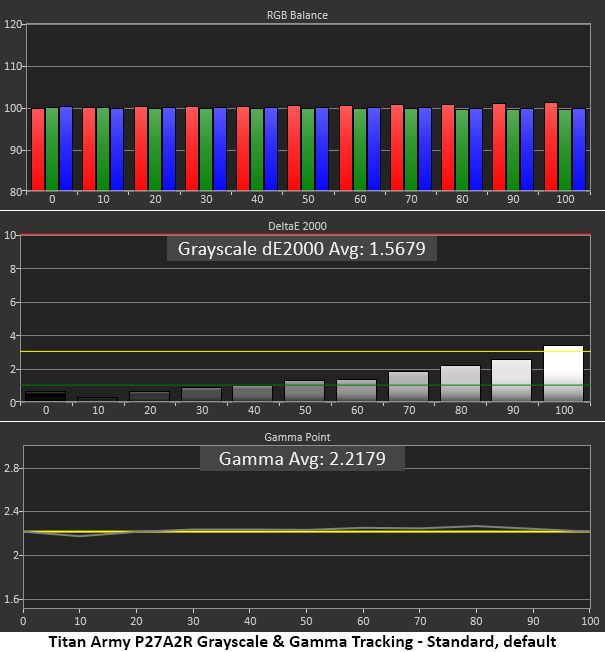Click the DeltaE bar at 10

(98, 399)
